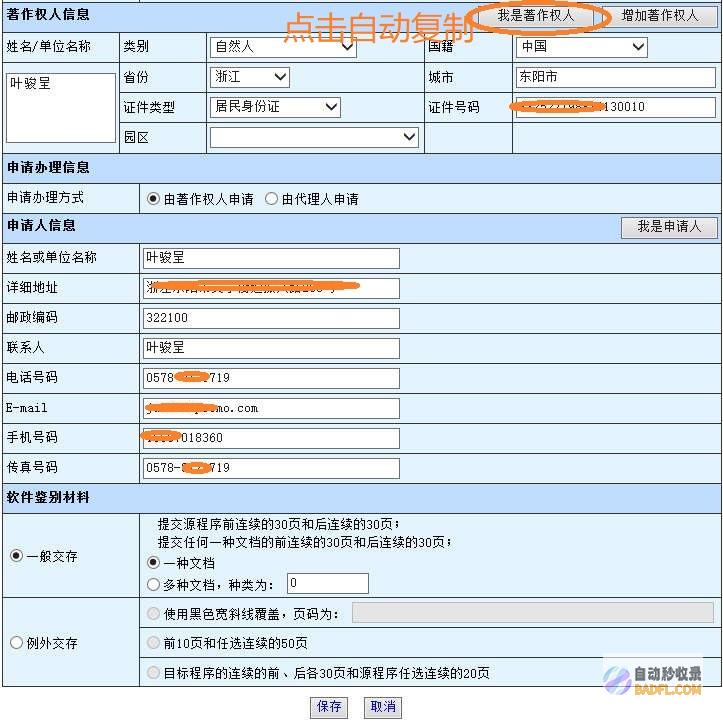Click the 著作权人信息 section heading
Screen dimensions: 723x723
coord(48,15)
